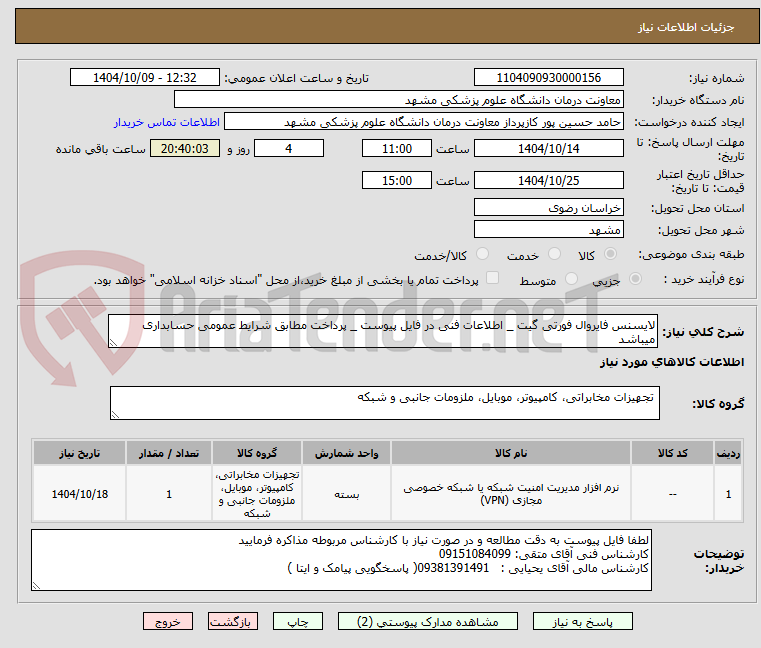761x648 pixels.
Task: Click the need date cell 1404/10/18
Action: pos(80,494)
